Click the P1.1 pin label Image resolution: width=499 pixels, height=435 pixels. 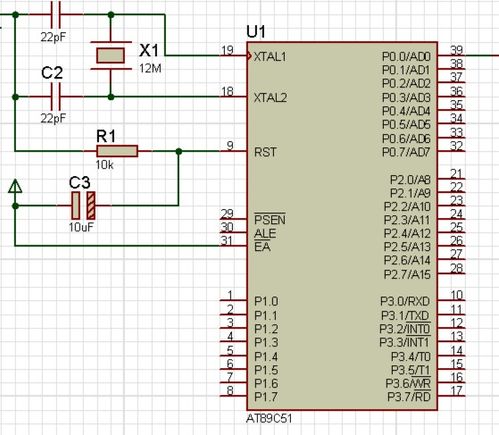[266, 315]
